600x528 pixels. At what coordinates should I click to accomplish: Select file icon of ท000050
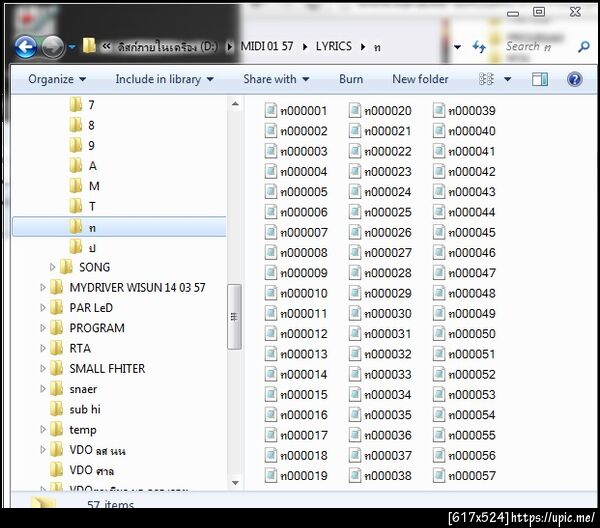click(439, 333)
